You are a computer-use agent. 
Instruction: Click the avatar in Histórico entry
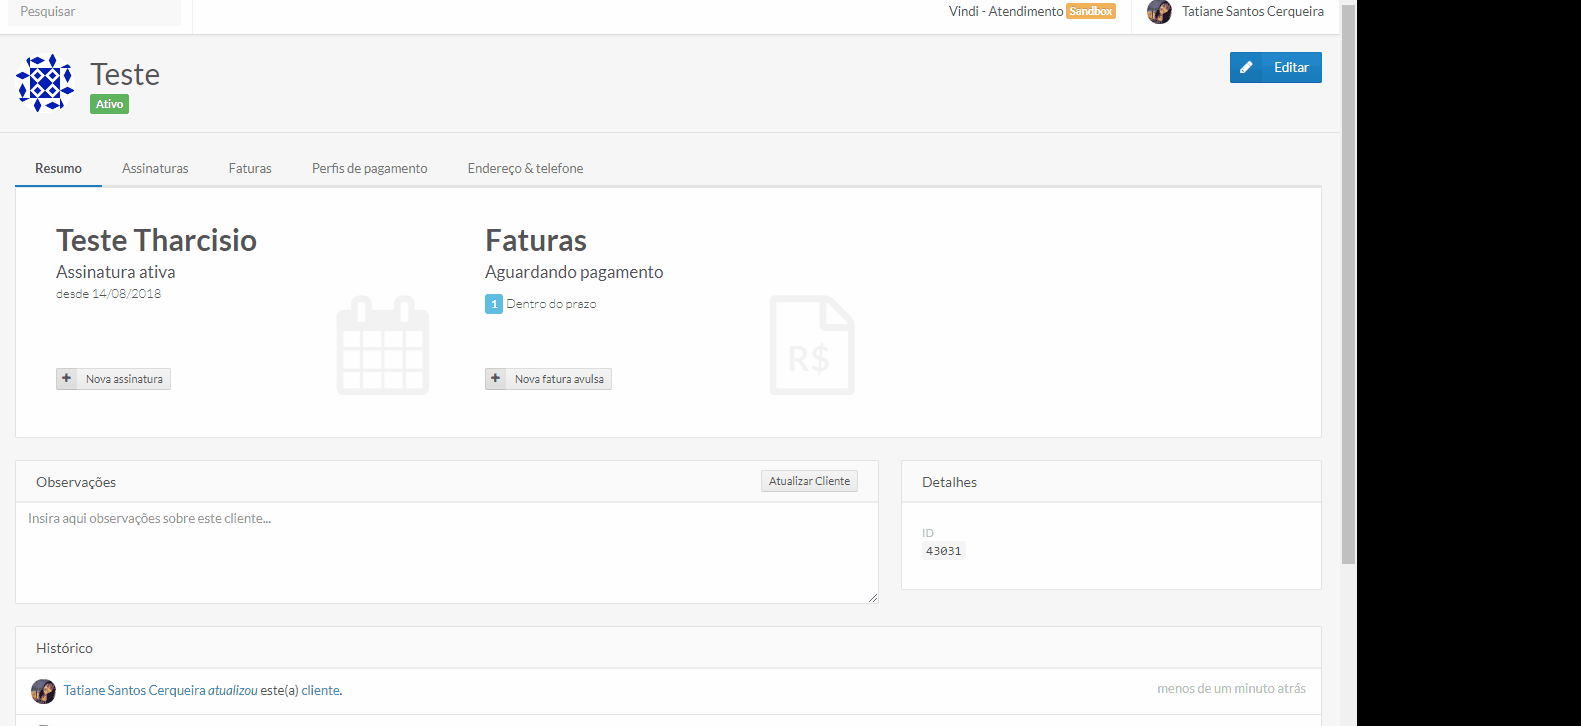43,691
